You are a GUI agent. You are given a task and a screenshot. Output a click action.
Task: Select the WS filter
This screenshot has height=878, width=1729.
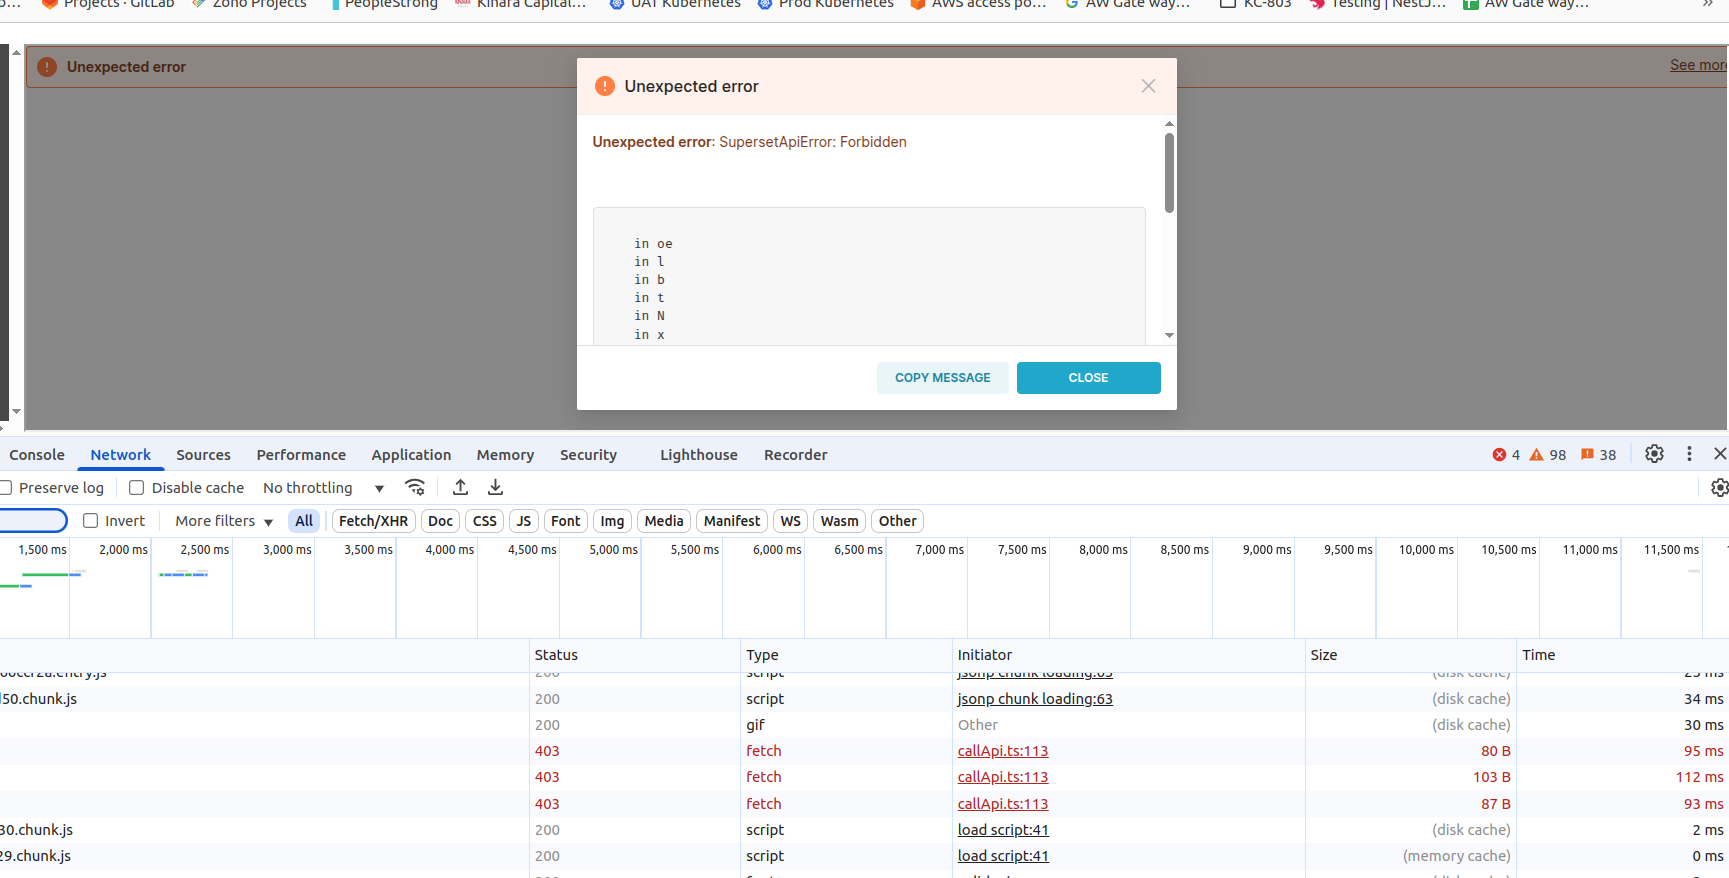click(x=791, y=521)
